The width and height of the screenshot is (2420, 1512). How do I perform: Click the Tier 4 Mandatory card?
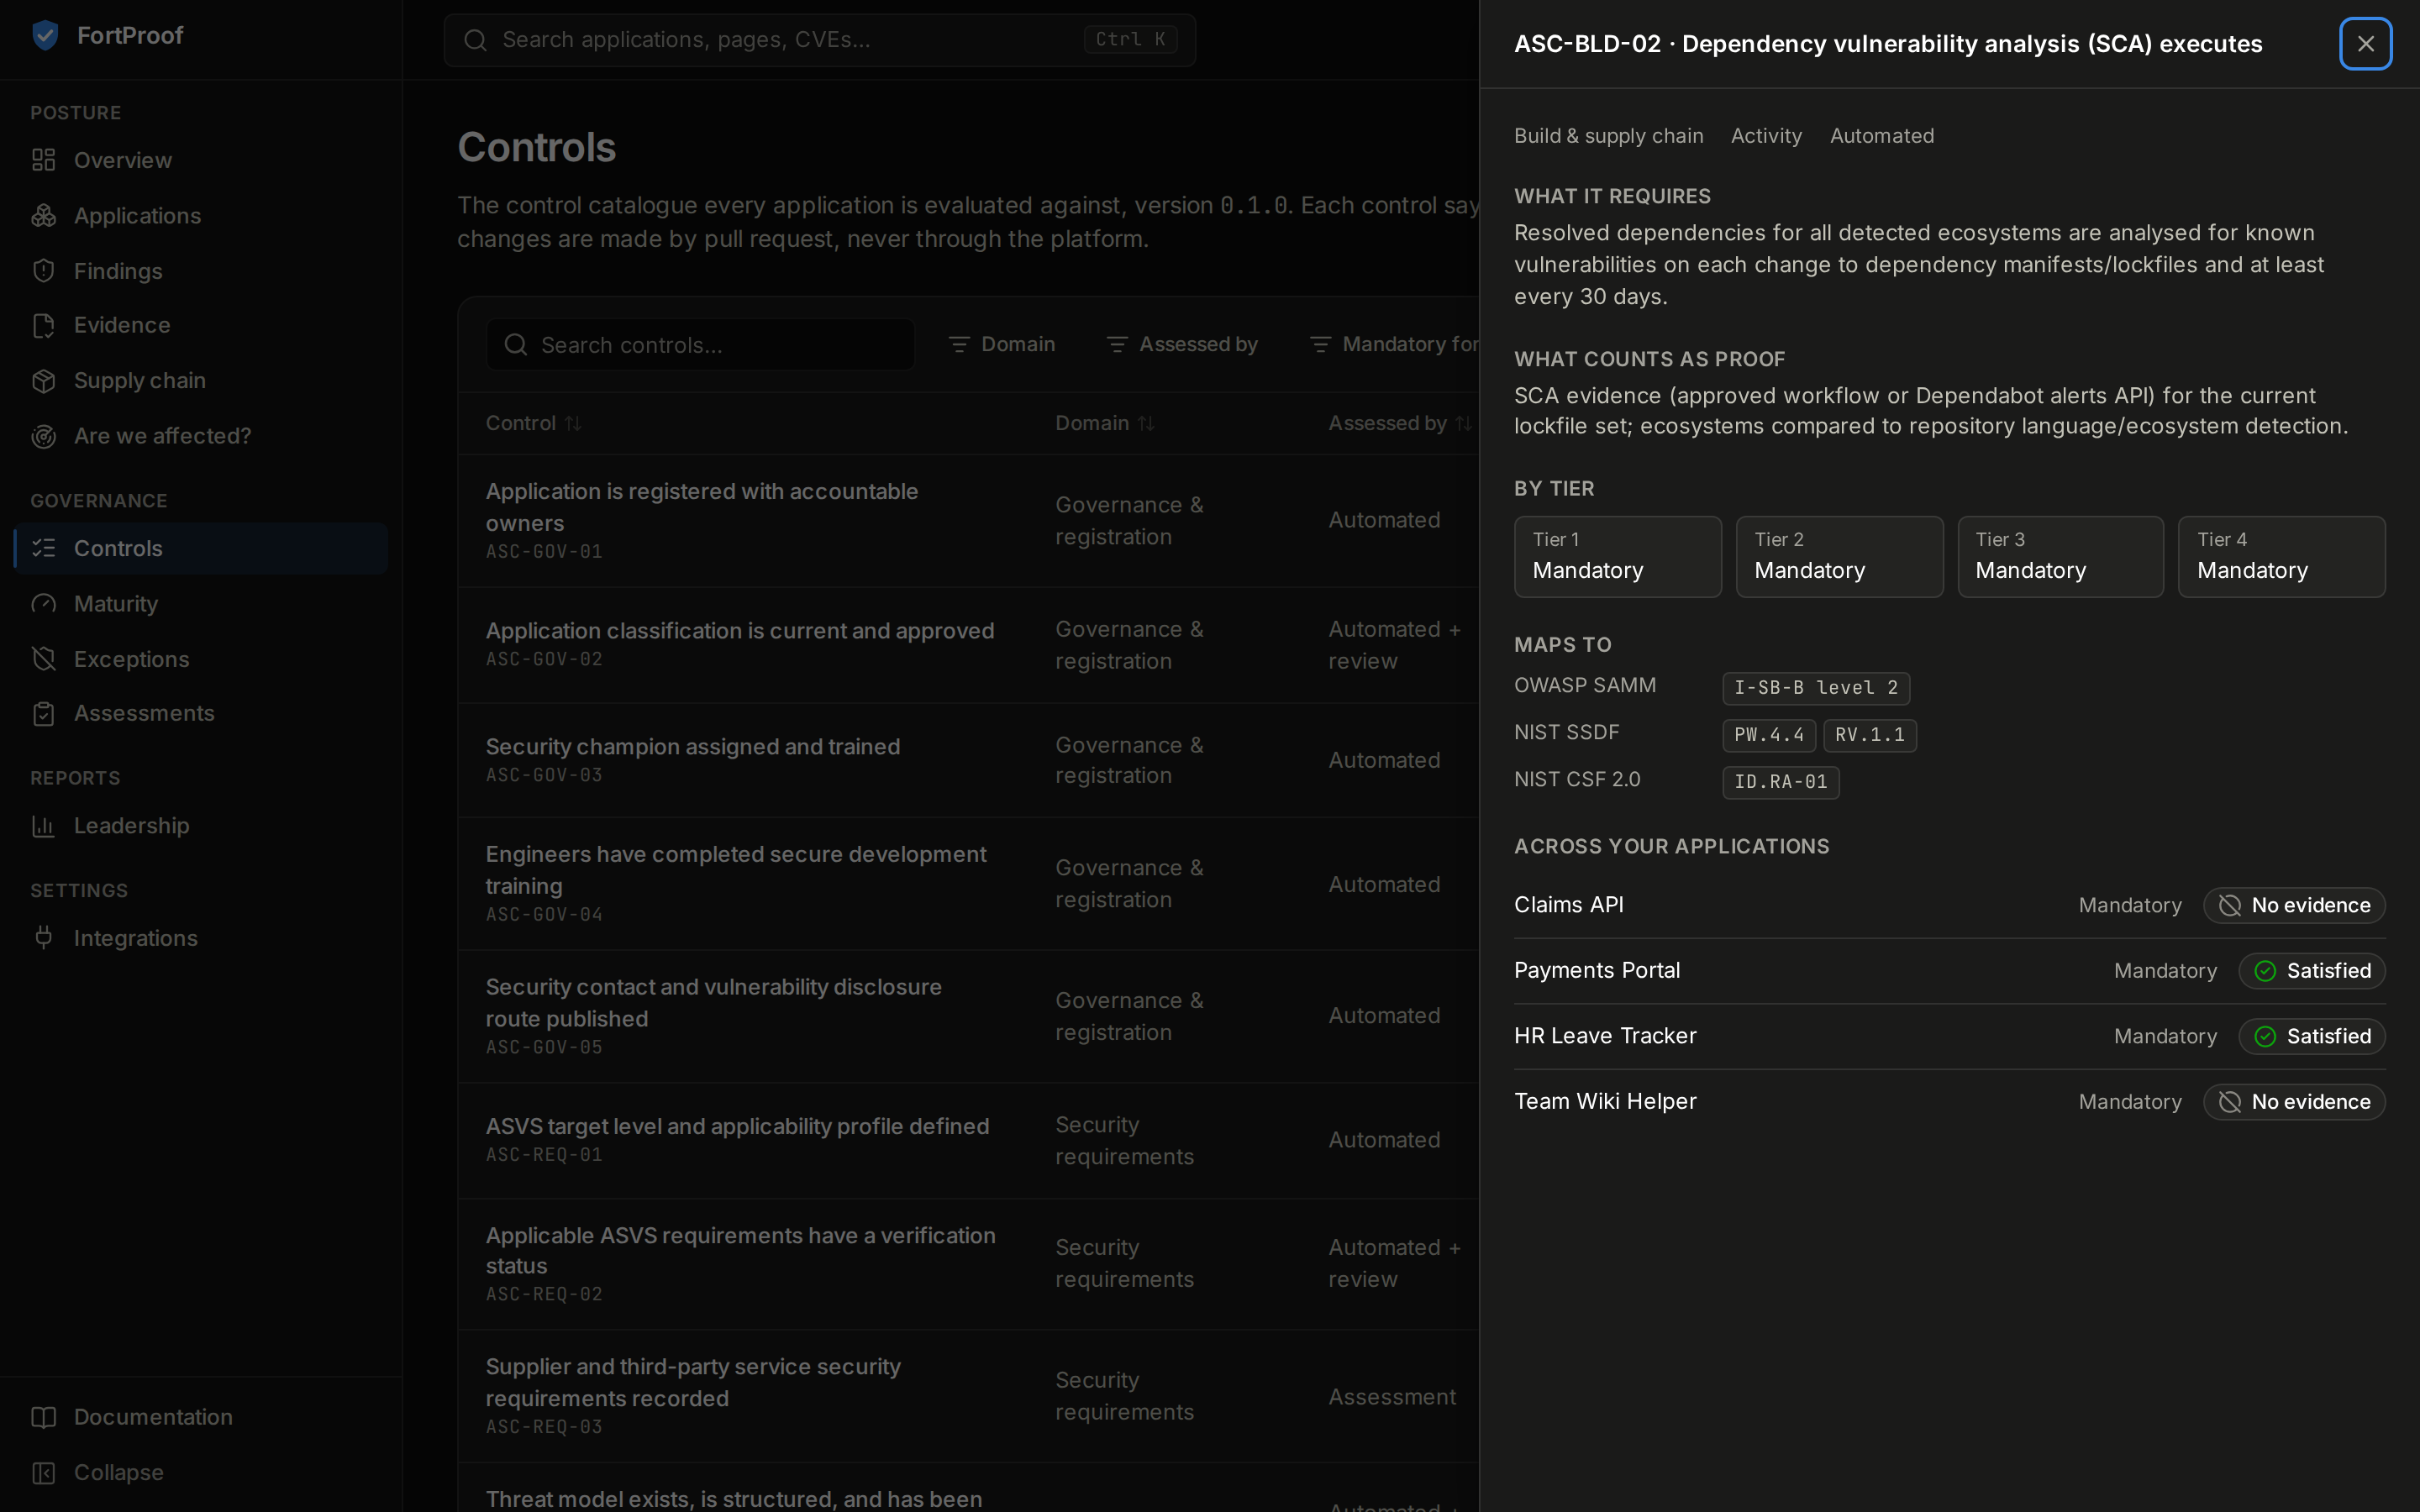coord(2281,557)
